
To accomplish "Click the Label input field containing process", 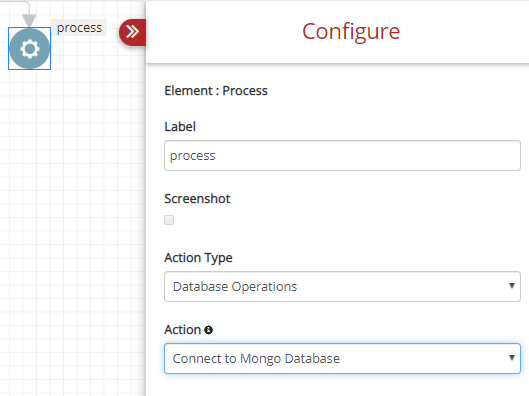I will [342, 155].
